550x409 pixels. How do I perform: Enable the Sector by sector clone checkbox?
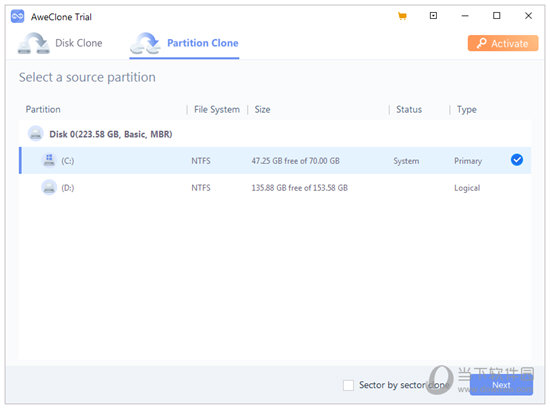(348, 385)
